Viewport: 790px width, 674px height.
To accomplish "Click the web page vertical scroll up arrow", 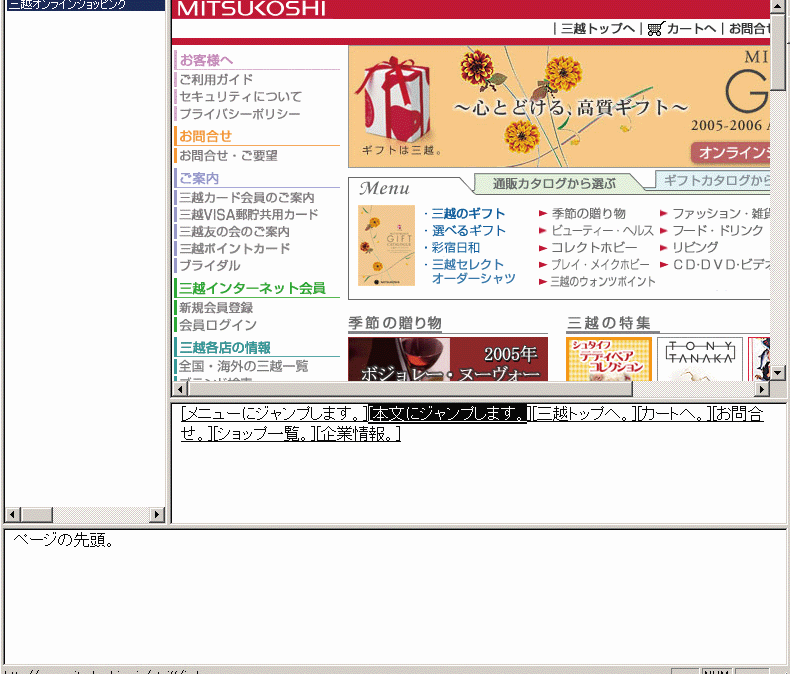I will (778, 6).
